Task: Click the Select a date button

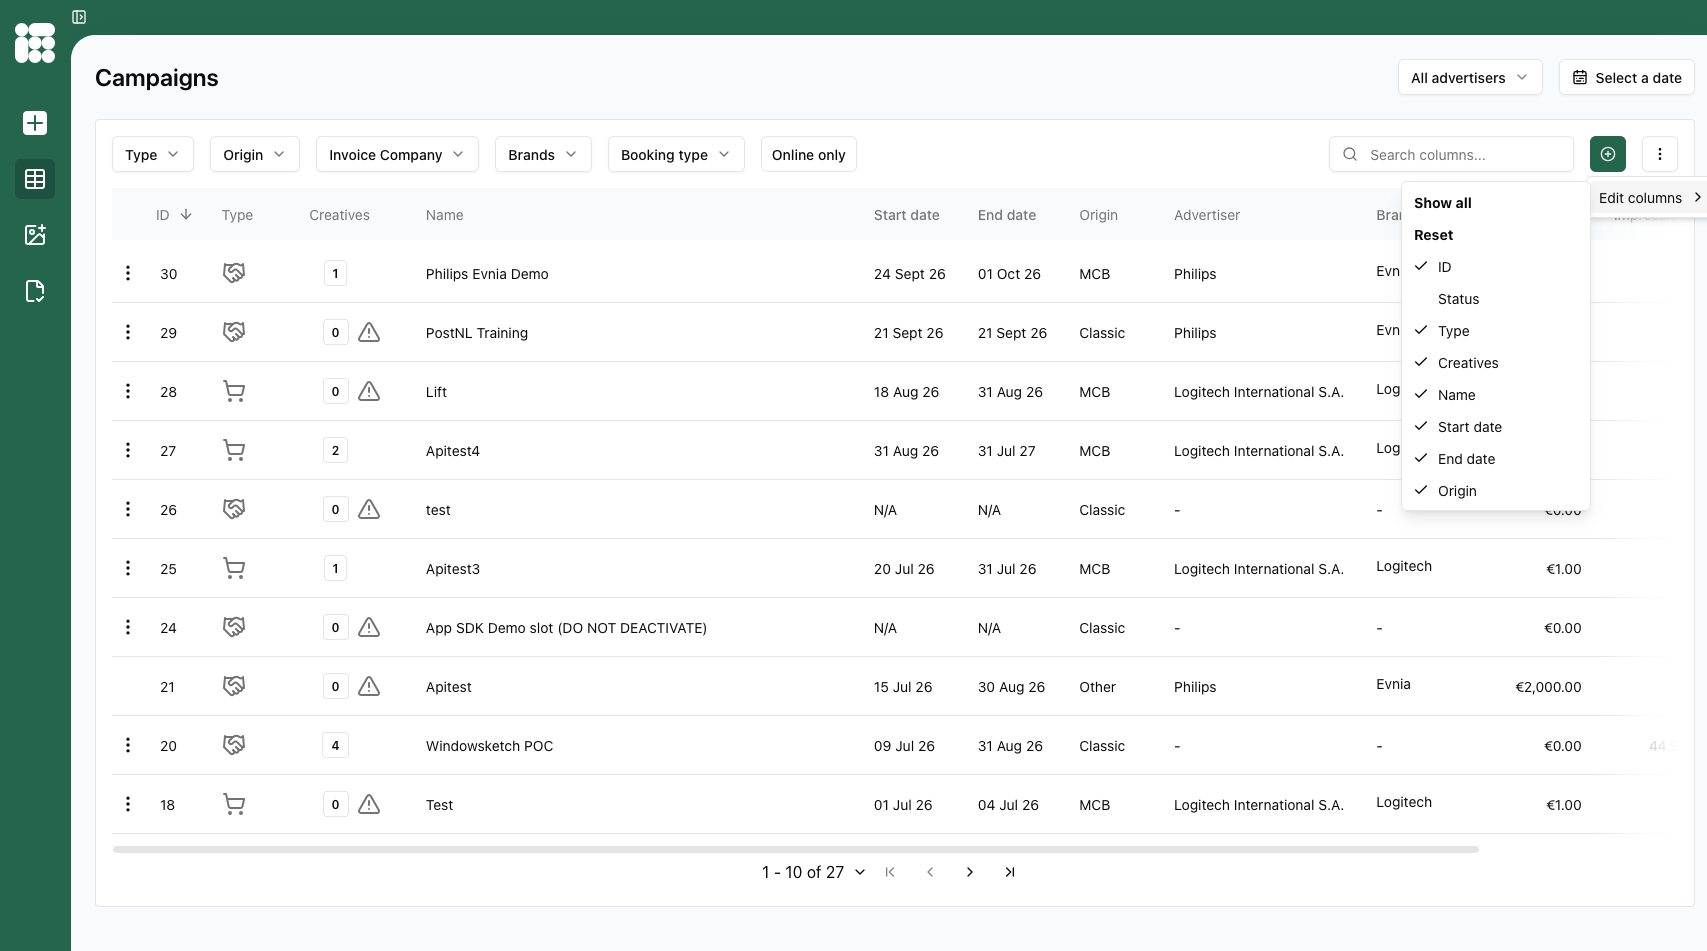Action: [1627, 77]
